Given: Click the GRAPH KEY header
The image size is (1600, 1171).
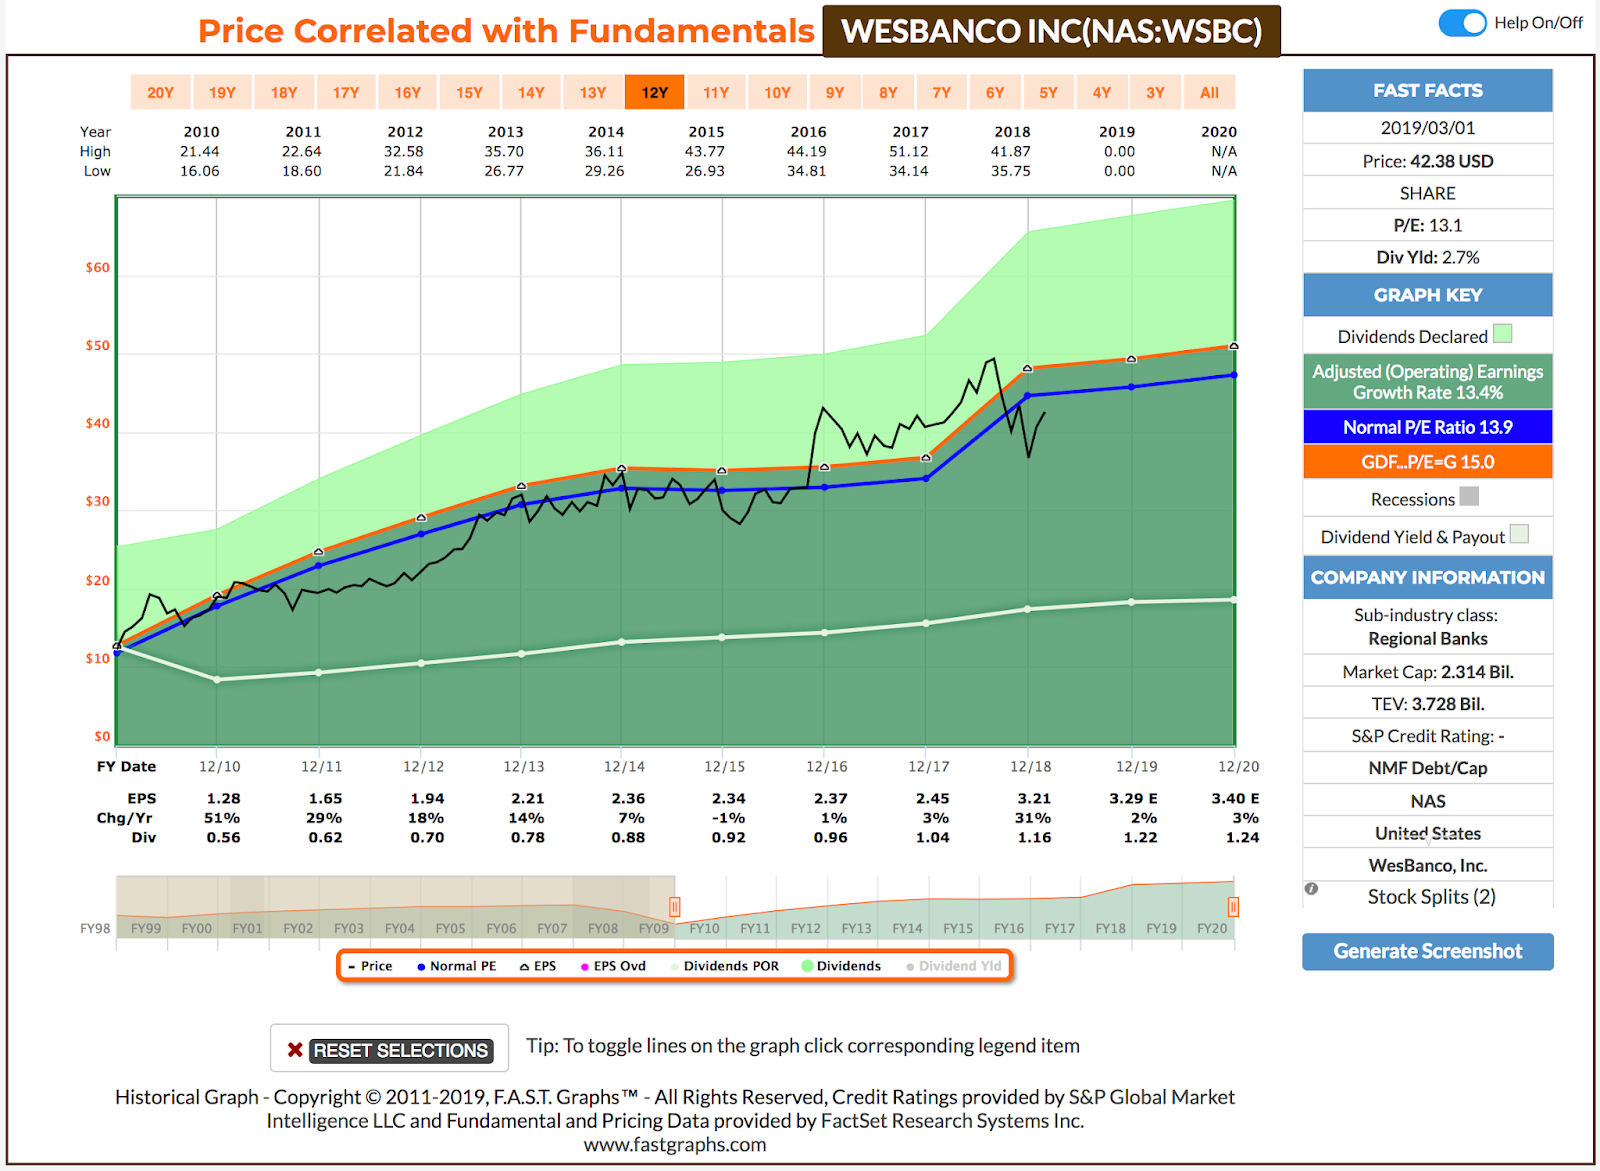Looking at the screenshot, I should pyautogui.click(x=1428, y=295).
